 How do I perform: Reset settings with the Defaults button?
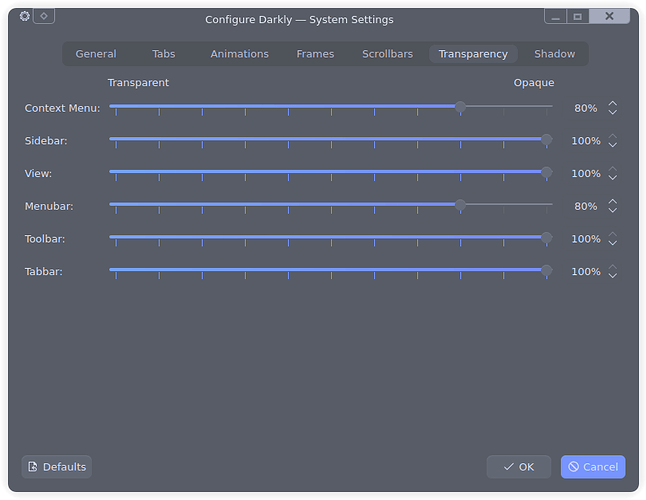pyautogui.click(x=56, y=467)
